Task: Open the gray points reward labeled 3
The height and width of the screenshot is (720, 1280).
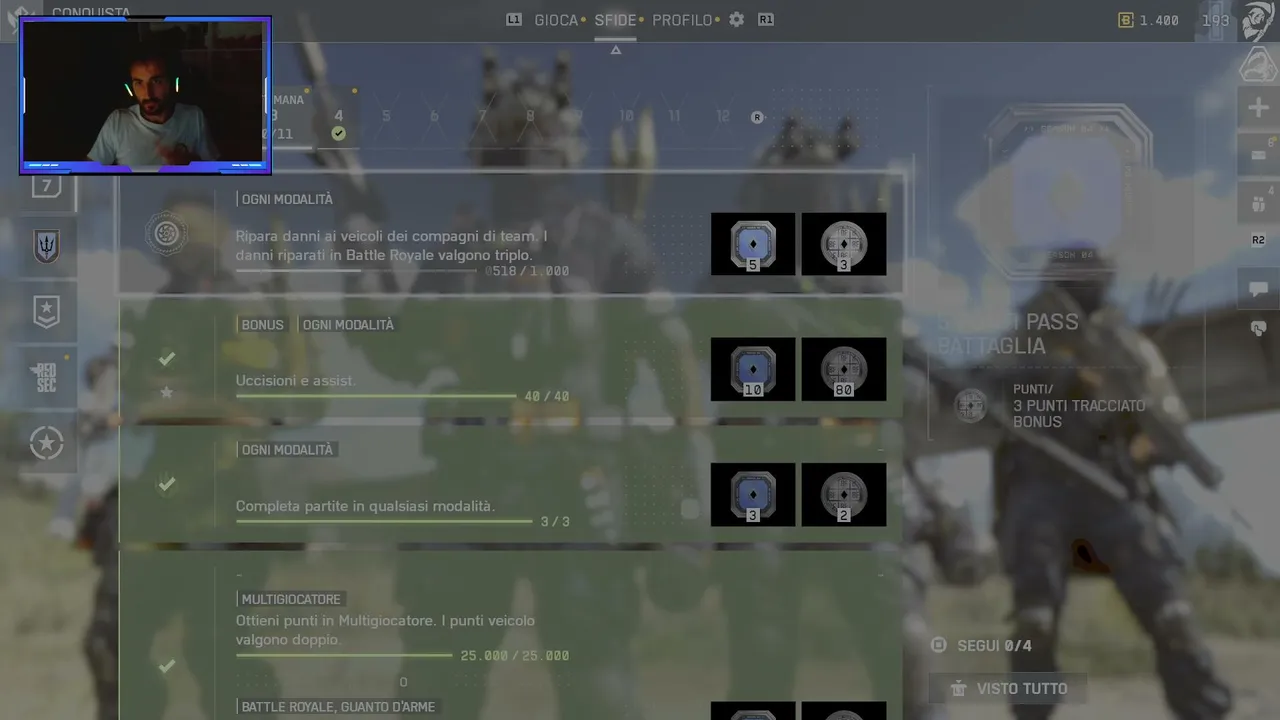Action: coord(844,244)
